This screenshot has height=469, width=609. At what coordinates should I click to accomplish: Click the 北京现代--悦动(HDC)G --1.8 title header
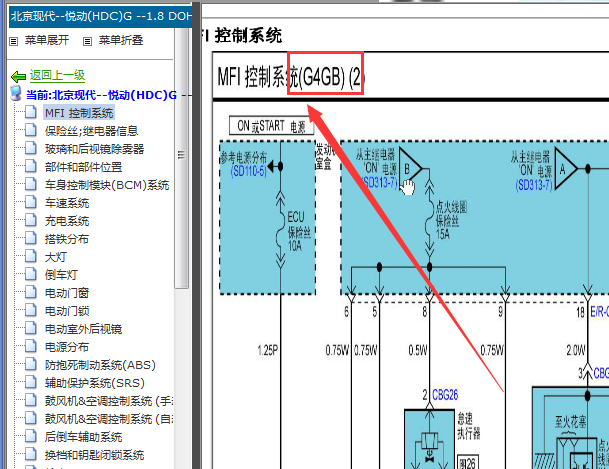[101, 17]
